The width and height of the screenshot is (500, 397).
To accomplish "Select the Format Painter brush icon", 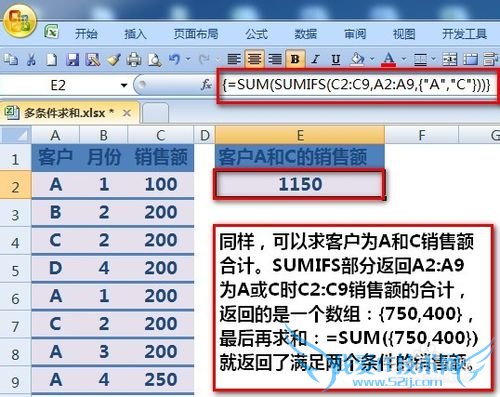I will click(113, 60).
